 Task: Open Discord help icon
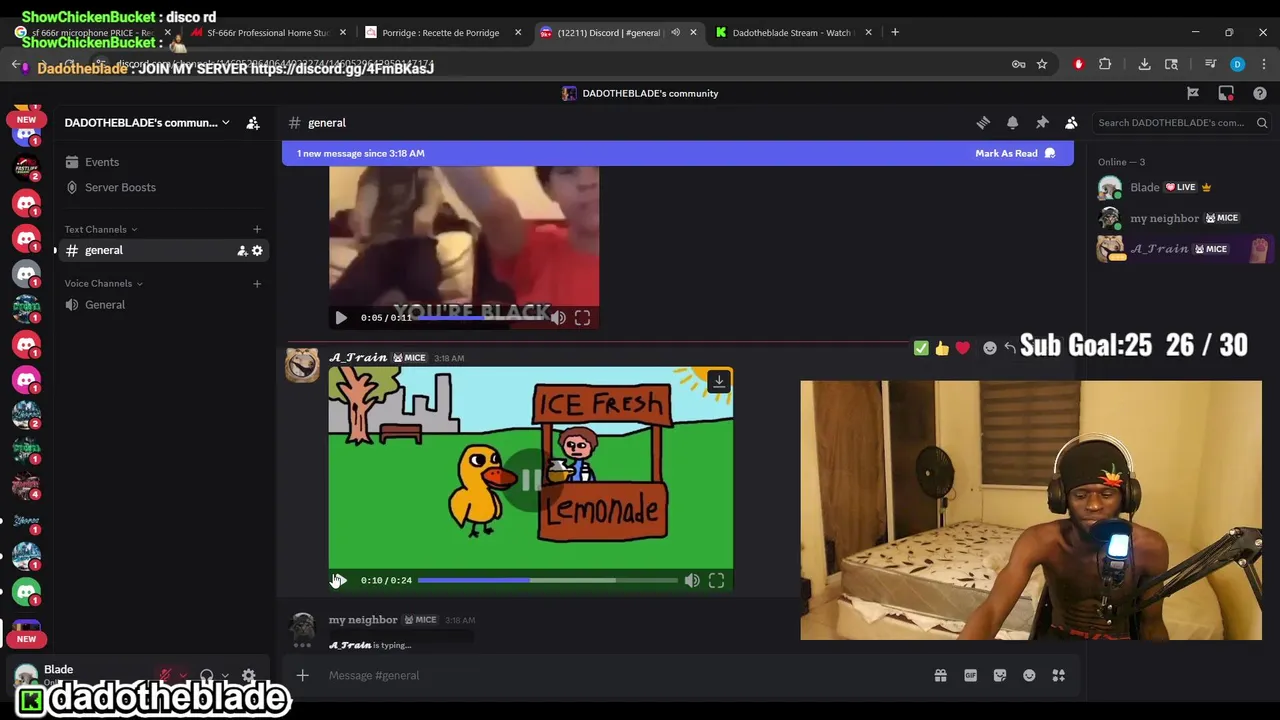[x=1260, y=93]
